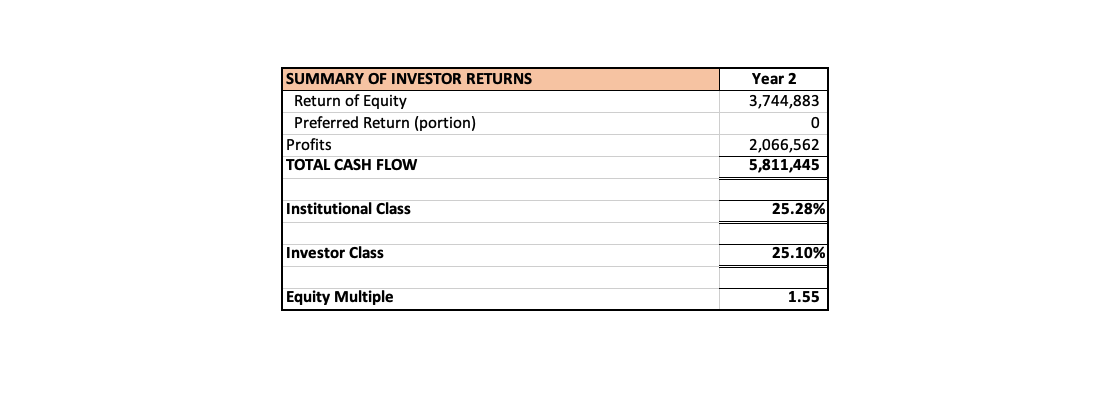Click the 5,811,445 total value cell
This screenshot has height=396, width=1095.
pos(774,167)
